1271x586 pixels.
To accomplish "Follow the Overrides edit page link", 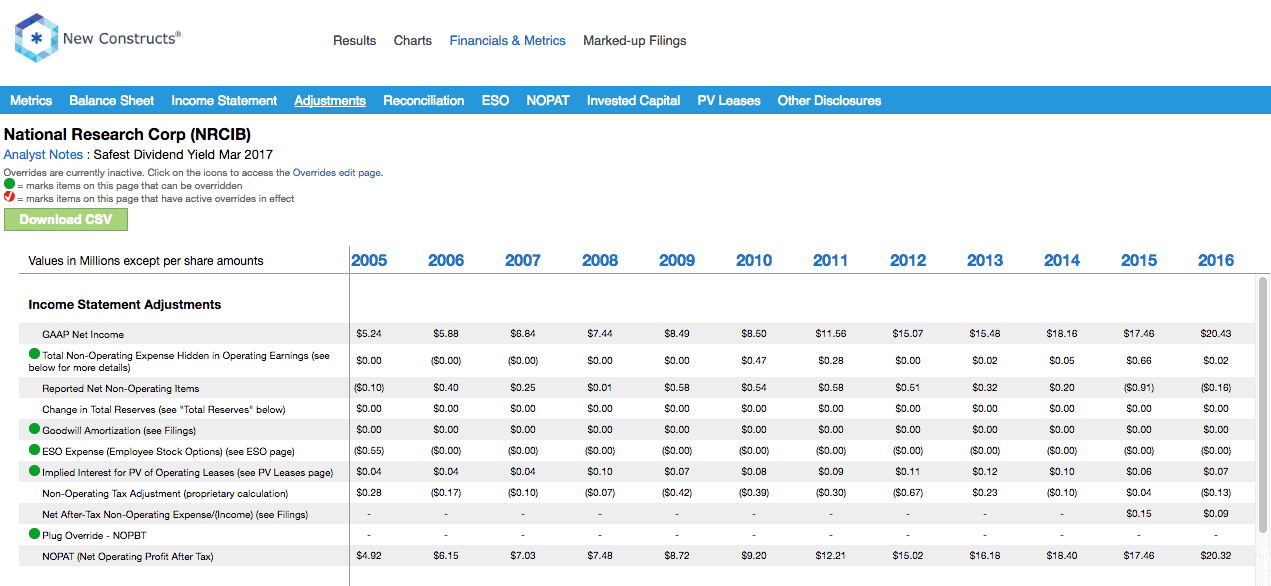I will (x=336, y=173).
